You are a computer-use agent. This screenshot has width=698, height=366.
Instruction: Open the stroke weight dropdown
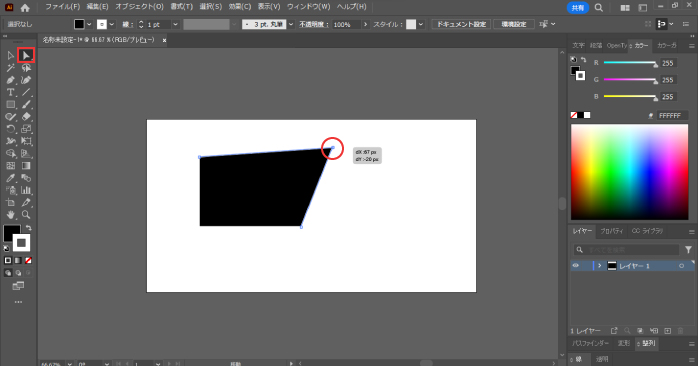point(175,24)
